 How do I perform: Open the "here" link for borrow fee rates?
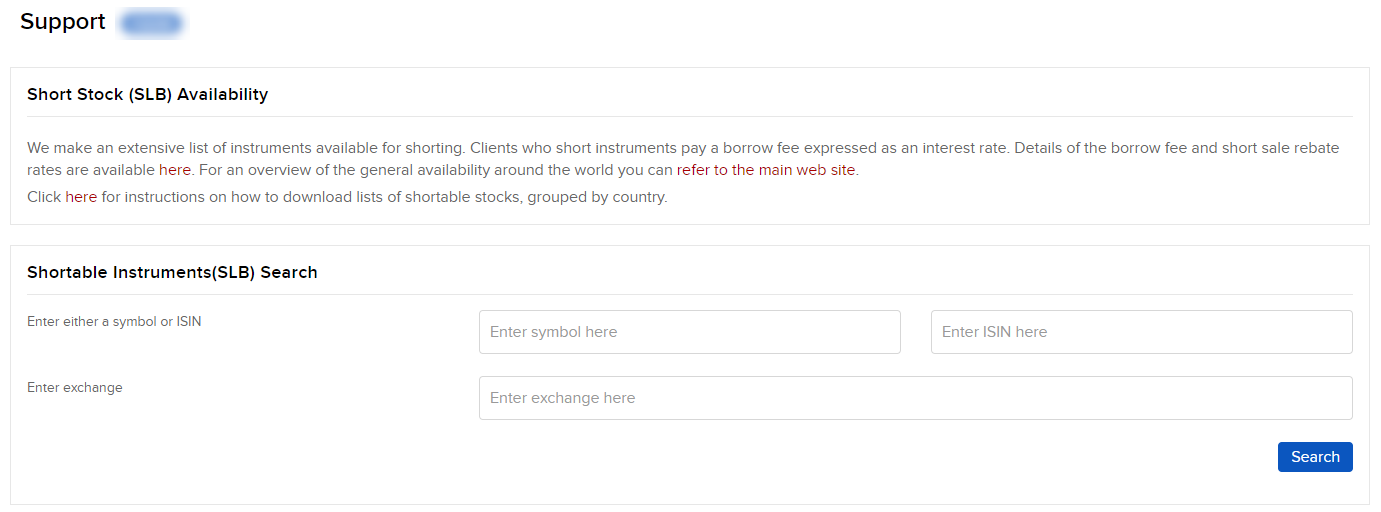(x=174, y=170)
